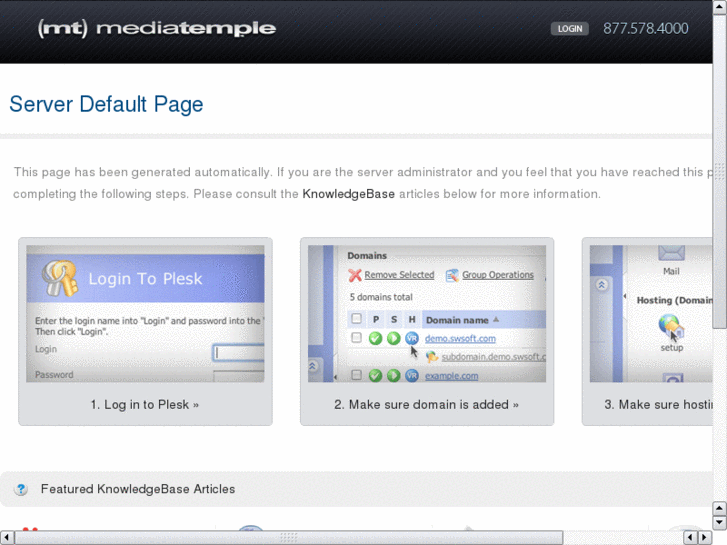The image size is (727, 545).
Task: Click the Remove Selected red X icon
Action: [355, 275]
